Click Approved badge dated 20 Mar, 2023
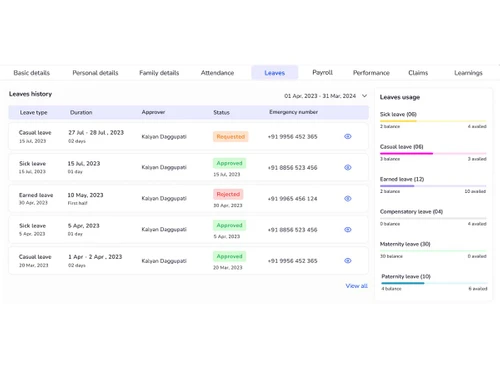The image size is (500, 375). tap(229, 256)
